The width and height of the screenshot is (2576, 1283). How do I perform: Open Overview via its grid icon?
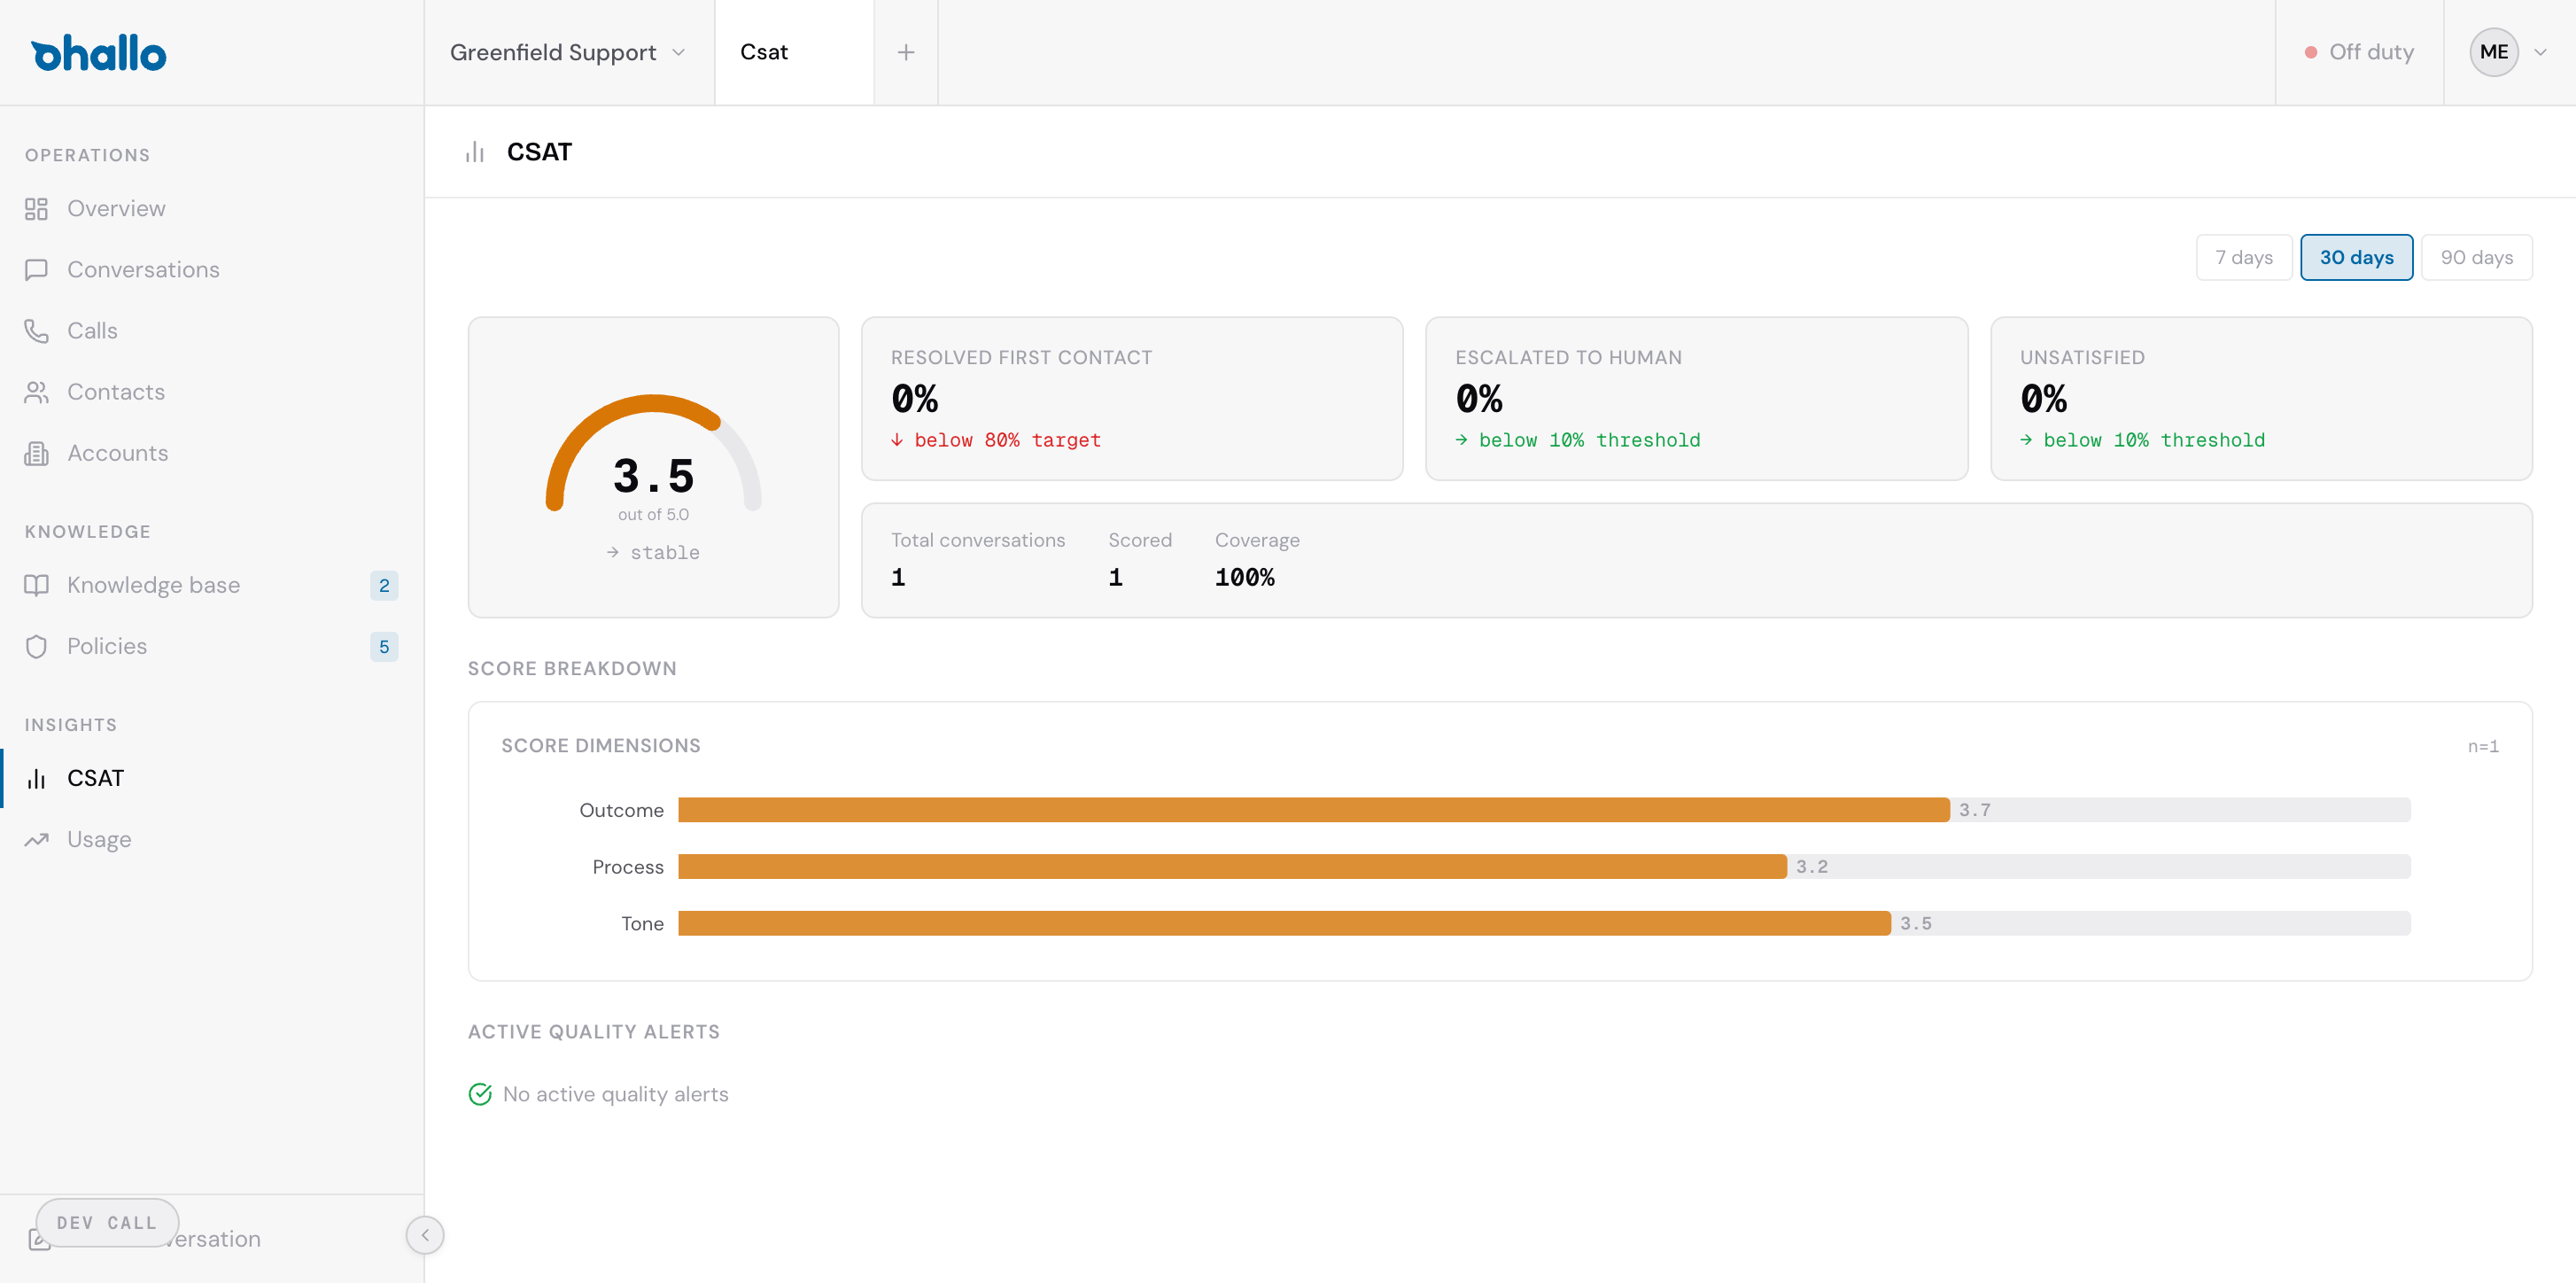pos(36,209)
